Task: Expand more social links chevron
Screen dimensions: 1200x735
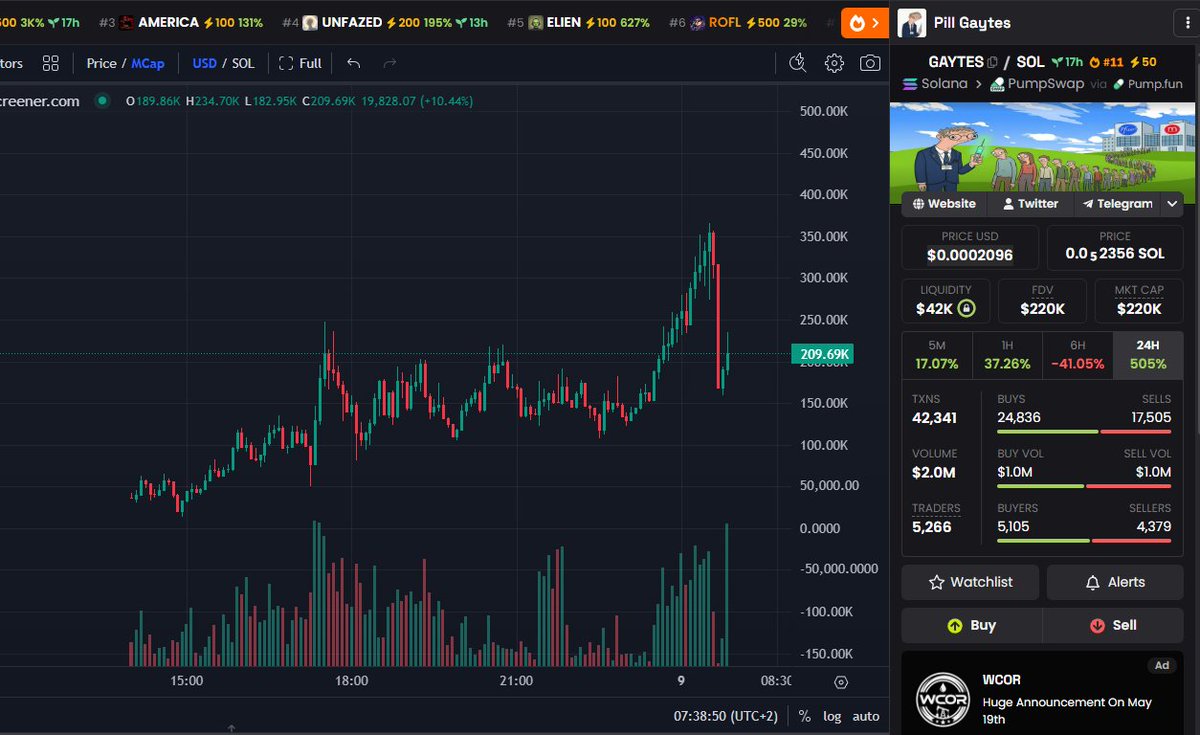Action: pyautogui.click(x=1172, y=204)
